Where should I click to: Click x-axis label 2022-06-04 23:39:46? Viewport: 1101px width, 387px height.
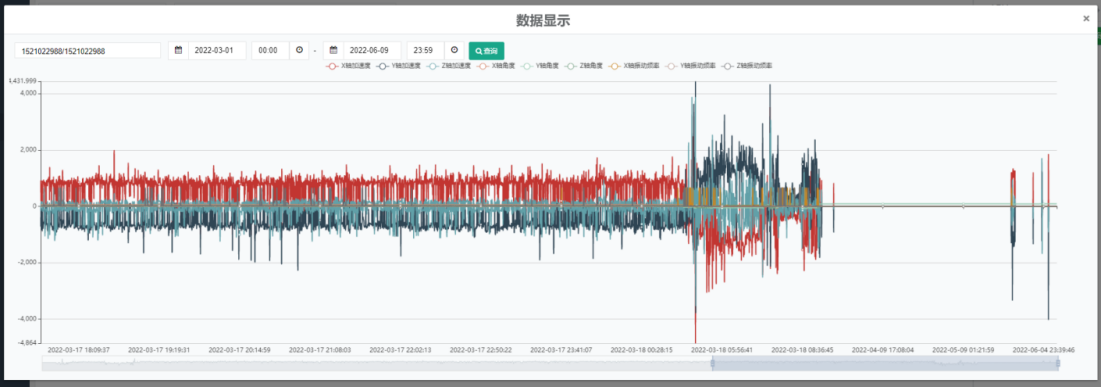[x=1043, y=349]
